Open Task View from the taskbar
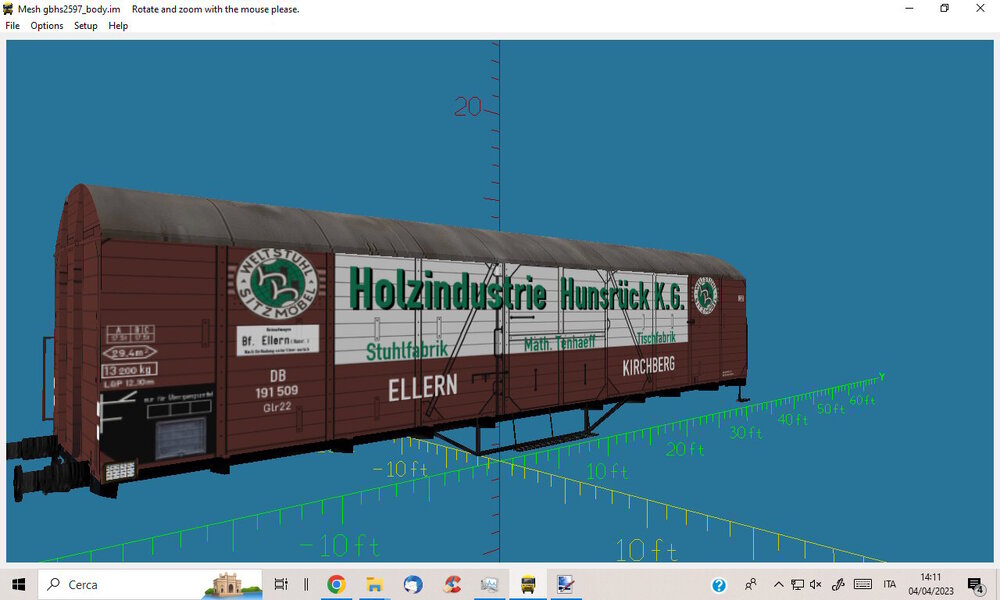This screenshot has height=600, width=1000. coord(281,584)
